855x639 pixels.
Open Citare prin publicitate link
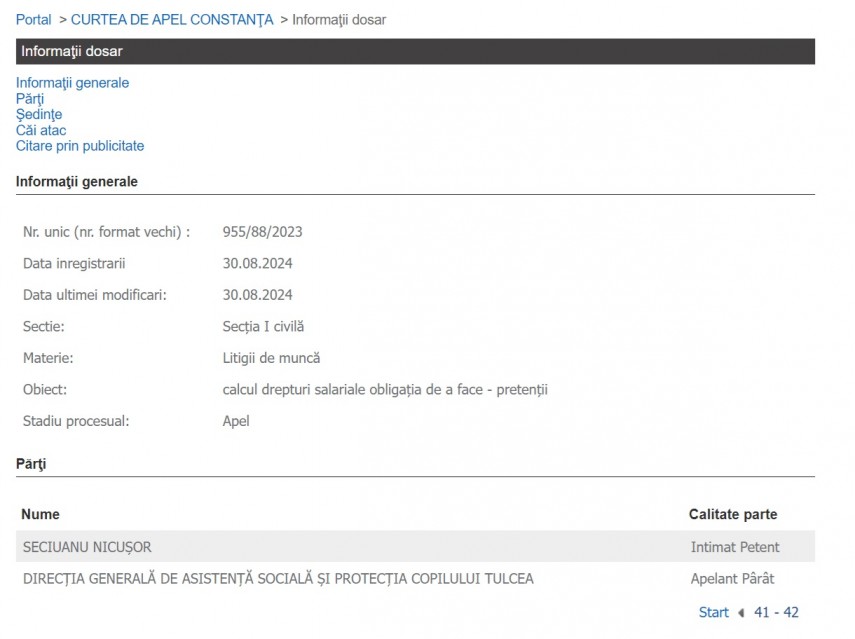[80, 146]
